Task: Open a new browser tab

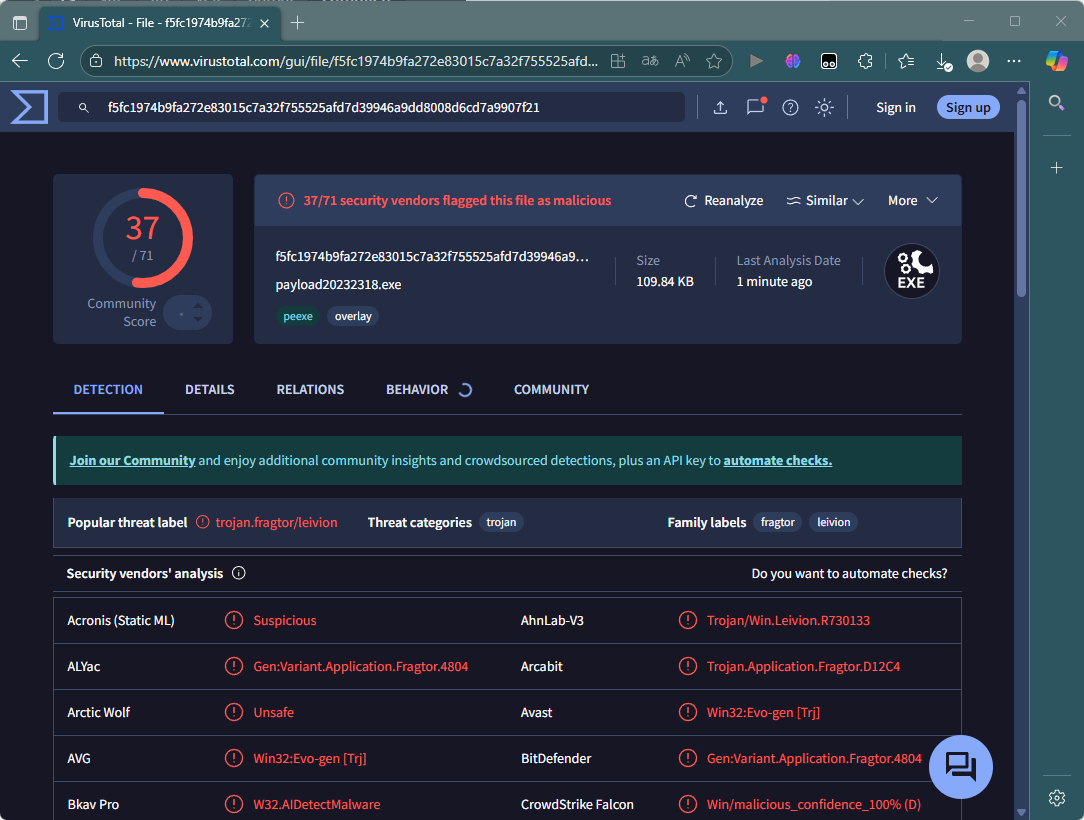Action: [297, 23]
